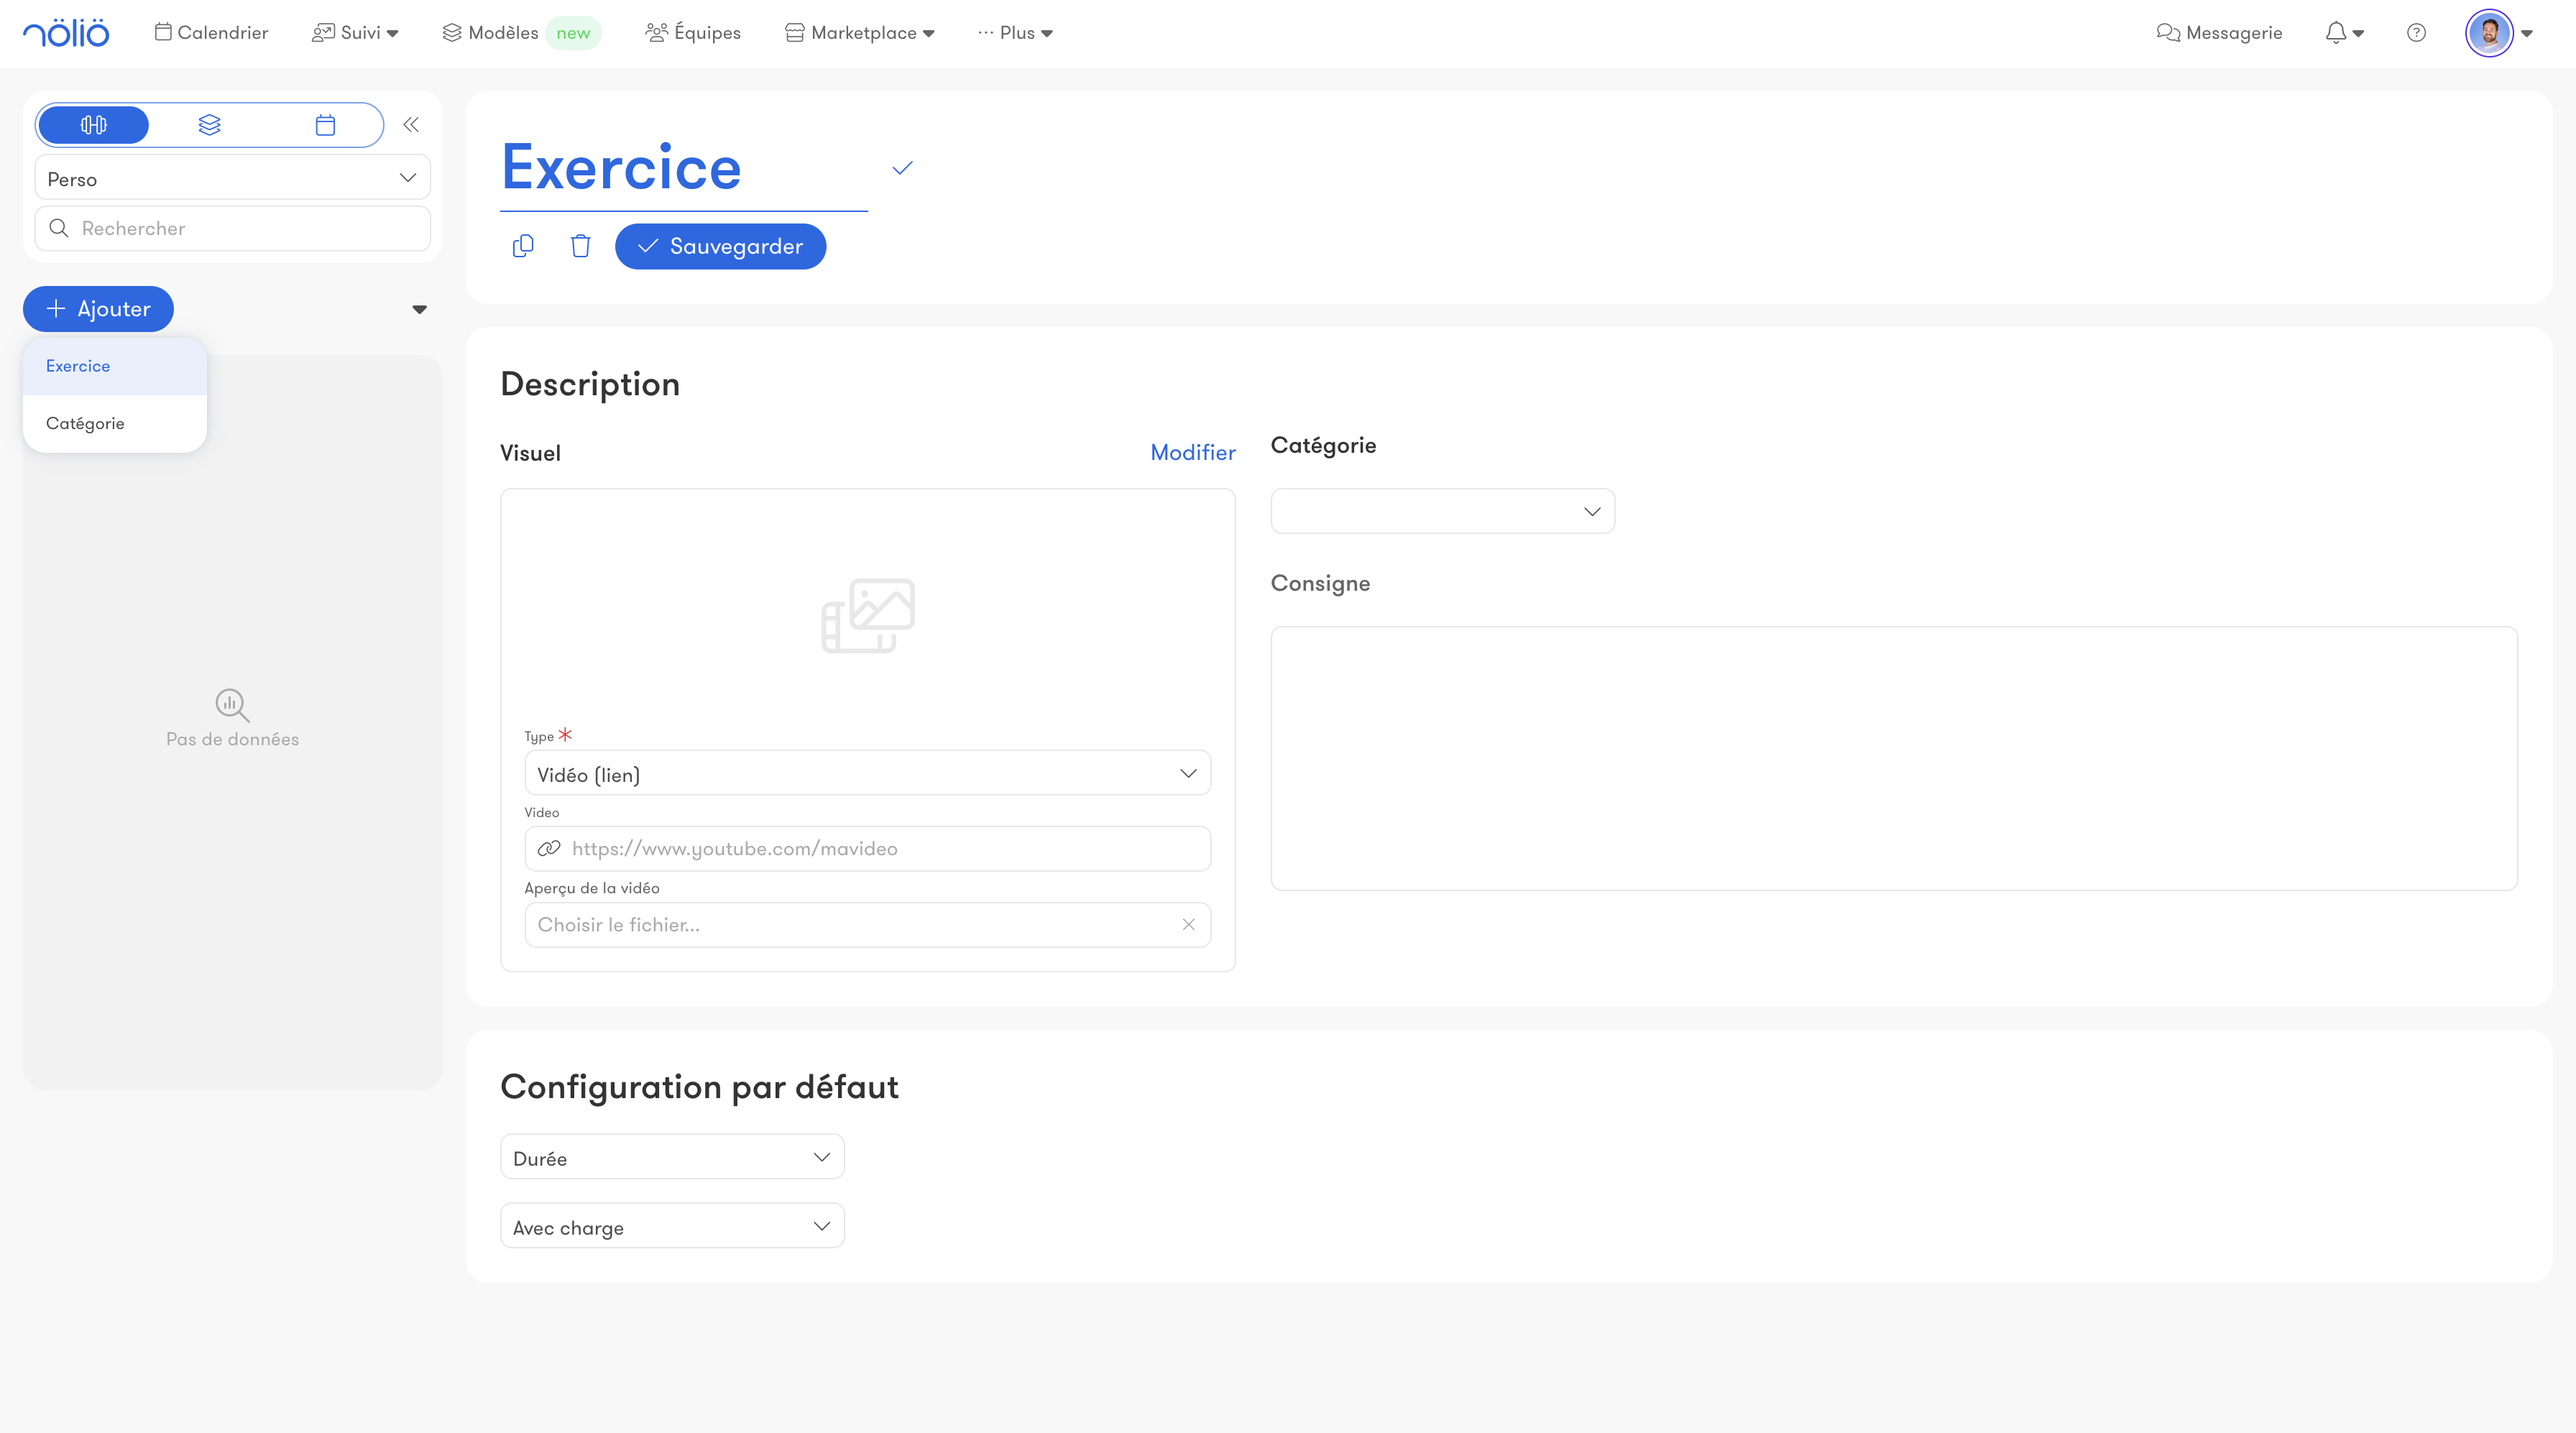Confirm title with checkmark icon
This screenshot has height=1433, width=2576.
pyautogui.click(x=902, y=168)
